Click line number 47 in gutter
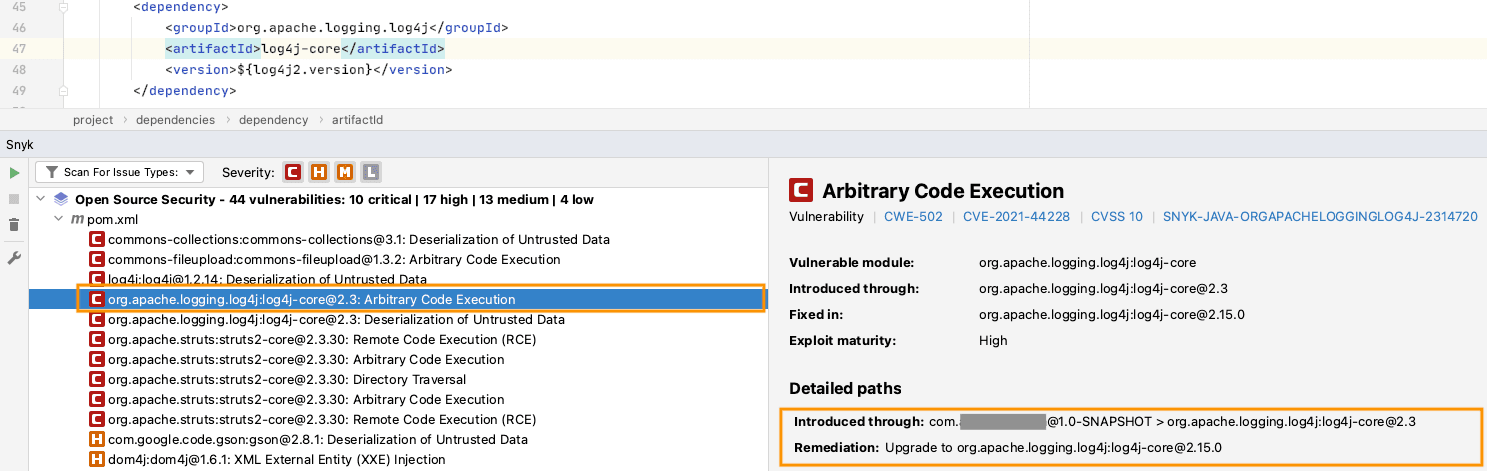The width and height of the screenshot is (1487, 471). pos(19,48)
